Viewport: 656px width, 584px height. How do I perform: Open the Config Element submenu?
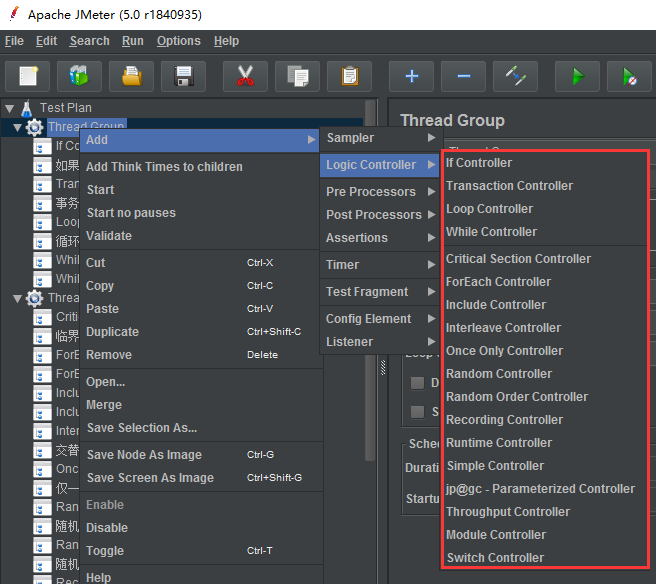[380, 319]
